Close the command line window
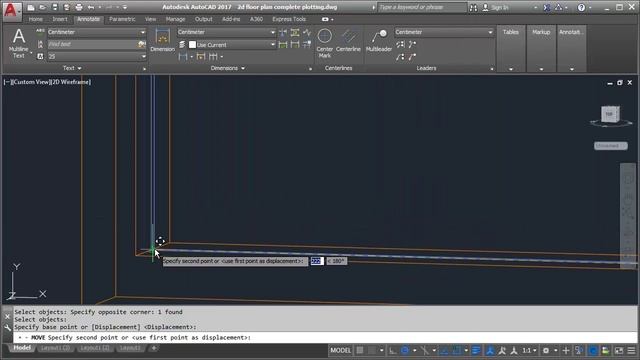The height and width of the screenshot is (360, 640). [x=7, y=316]
